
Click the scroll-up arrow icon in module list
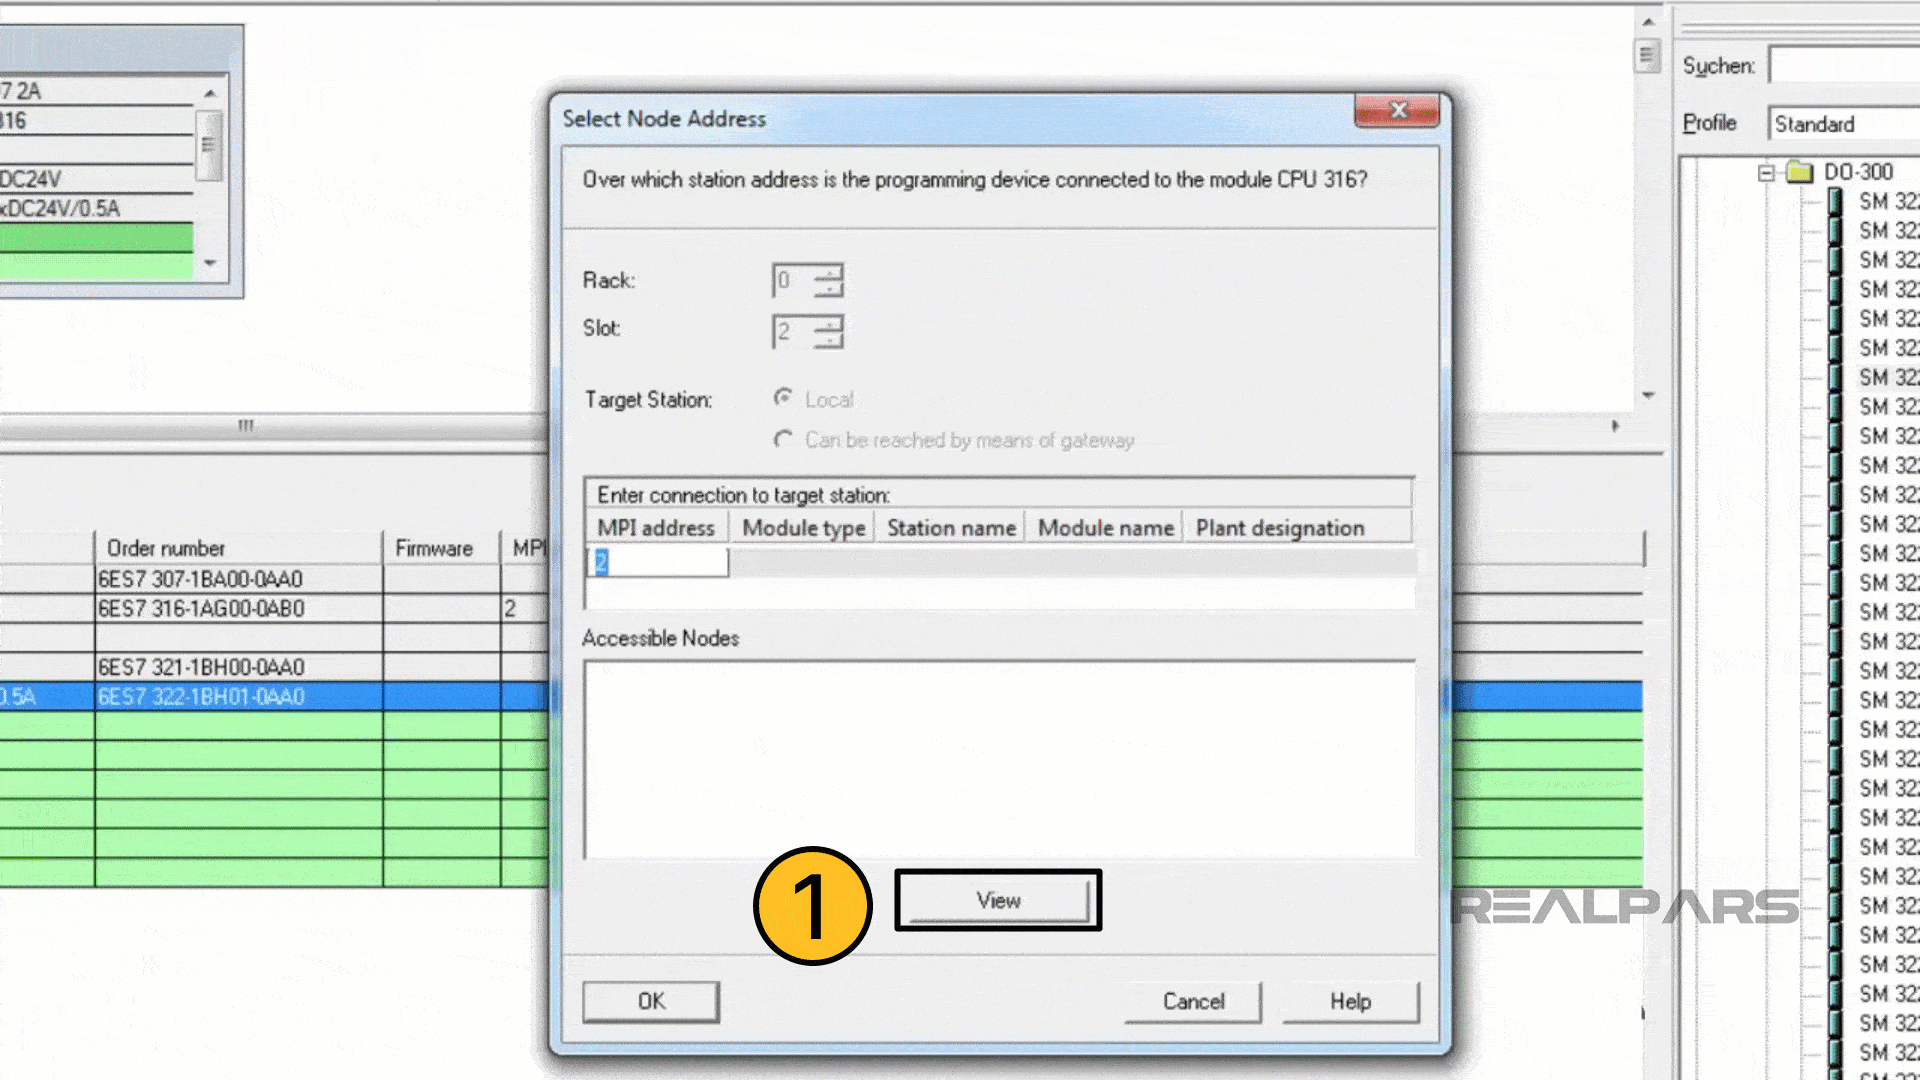pyautogui.click(x=209, y=91)
